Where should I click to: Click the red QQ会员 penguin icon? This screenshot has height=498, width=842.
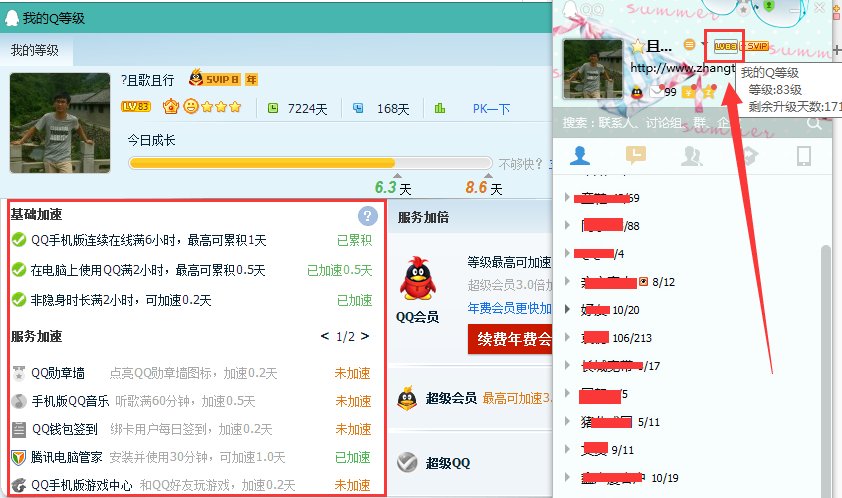(x=417, y=278)
